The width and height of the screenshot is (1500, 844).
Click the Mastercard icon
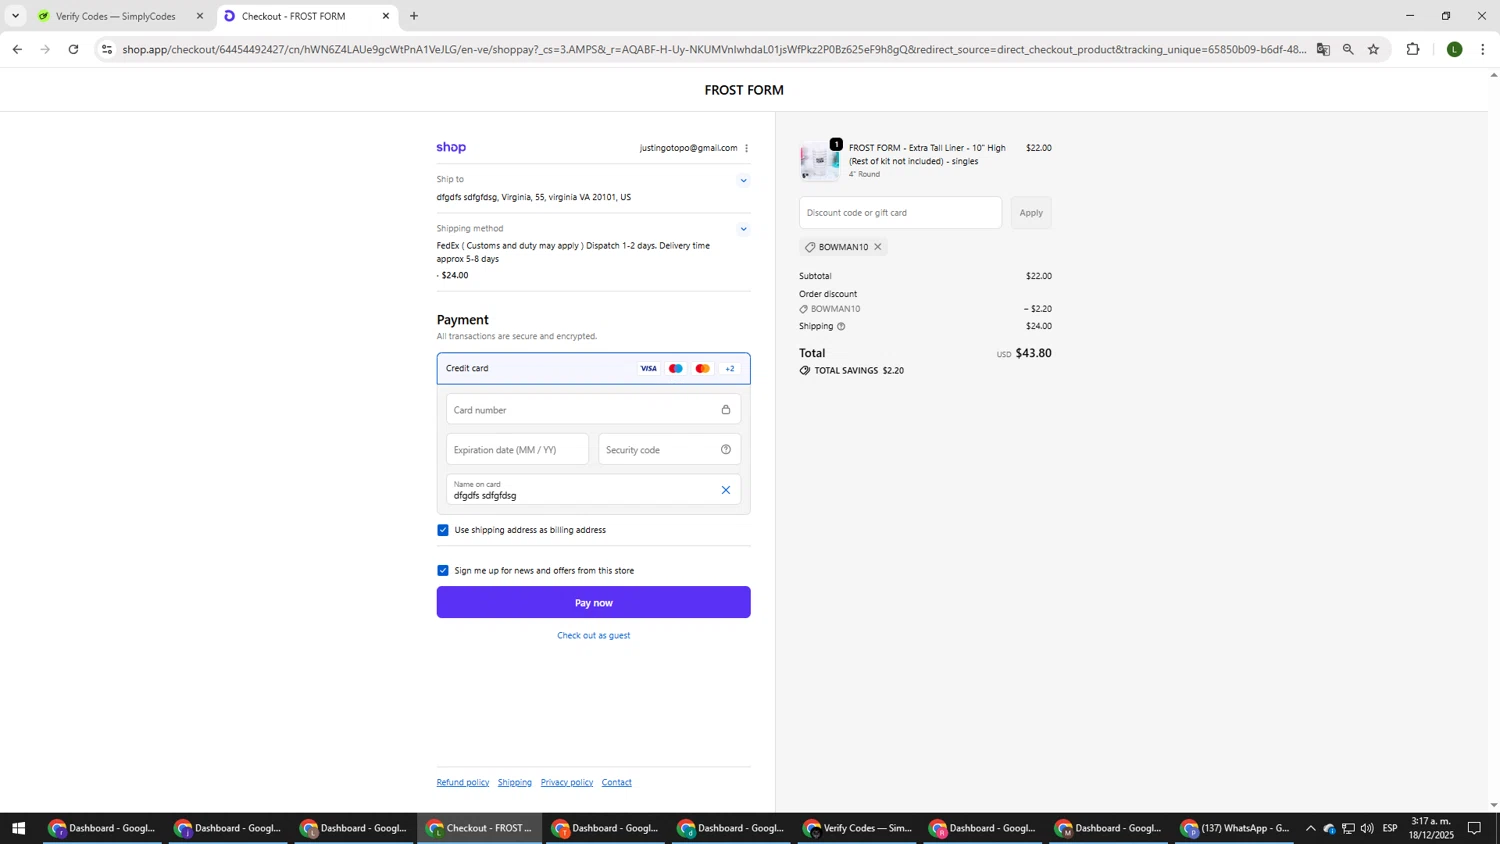point(703,369)
